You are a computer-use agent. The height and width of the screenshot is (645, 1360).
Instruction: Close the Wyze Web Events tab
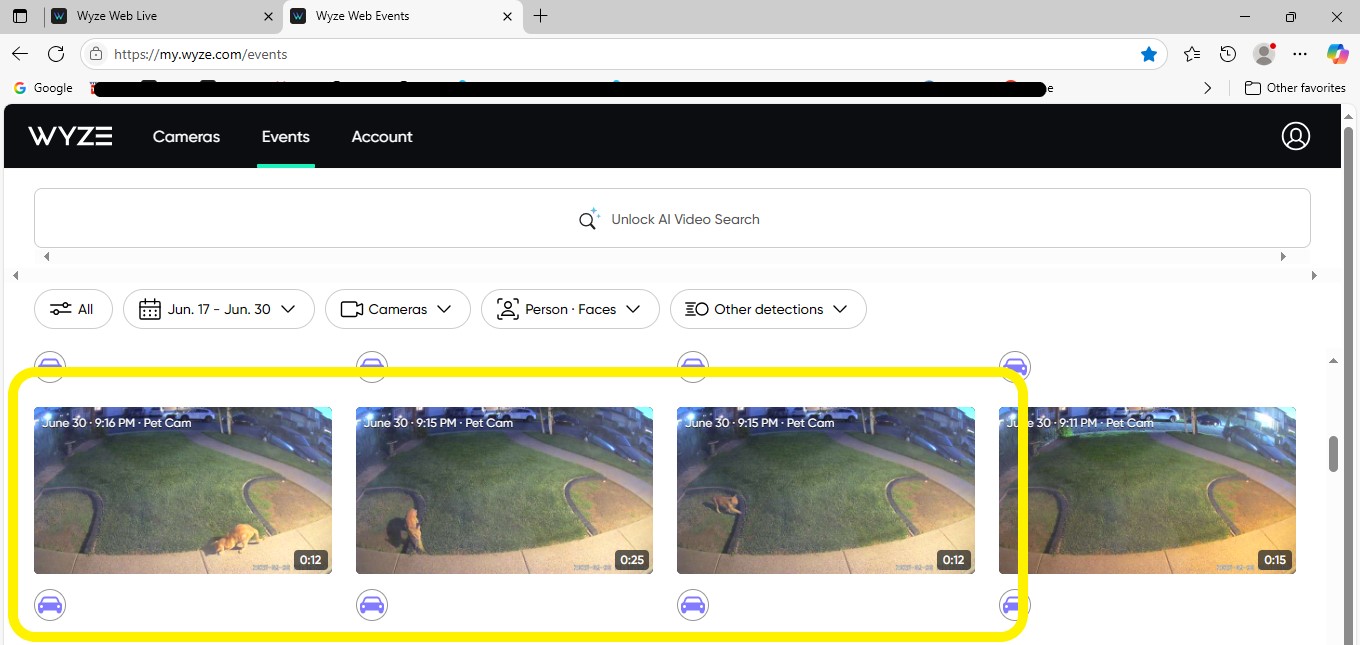[507, 16]
